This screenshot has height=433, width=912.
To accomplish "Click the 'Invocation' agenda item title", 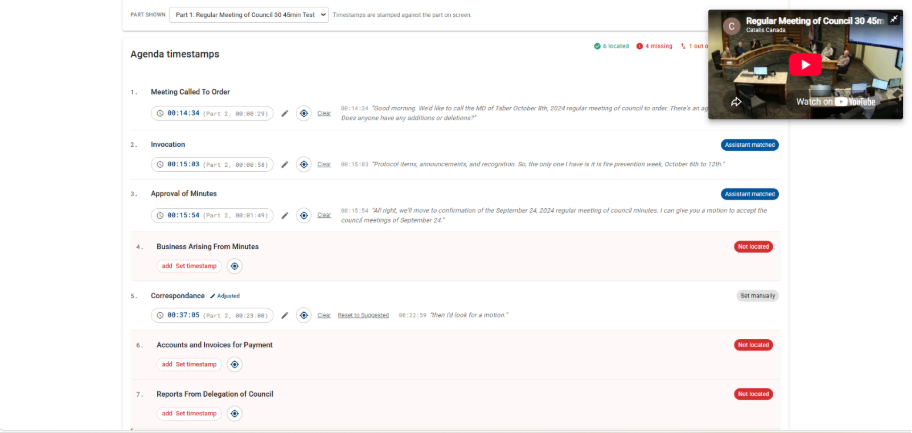I will [168, 144].
